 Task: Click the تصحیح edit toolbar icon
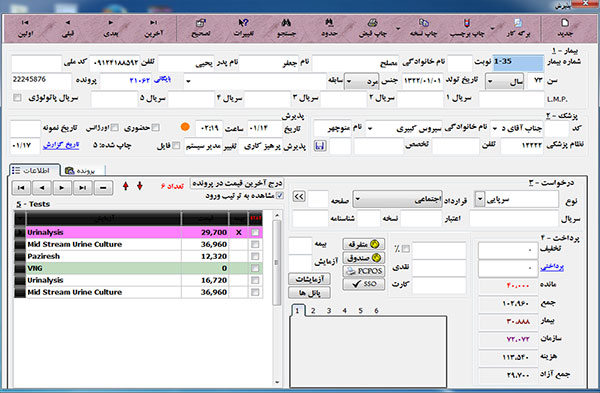(201, 28)
